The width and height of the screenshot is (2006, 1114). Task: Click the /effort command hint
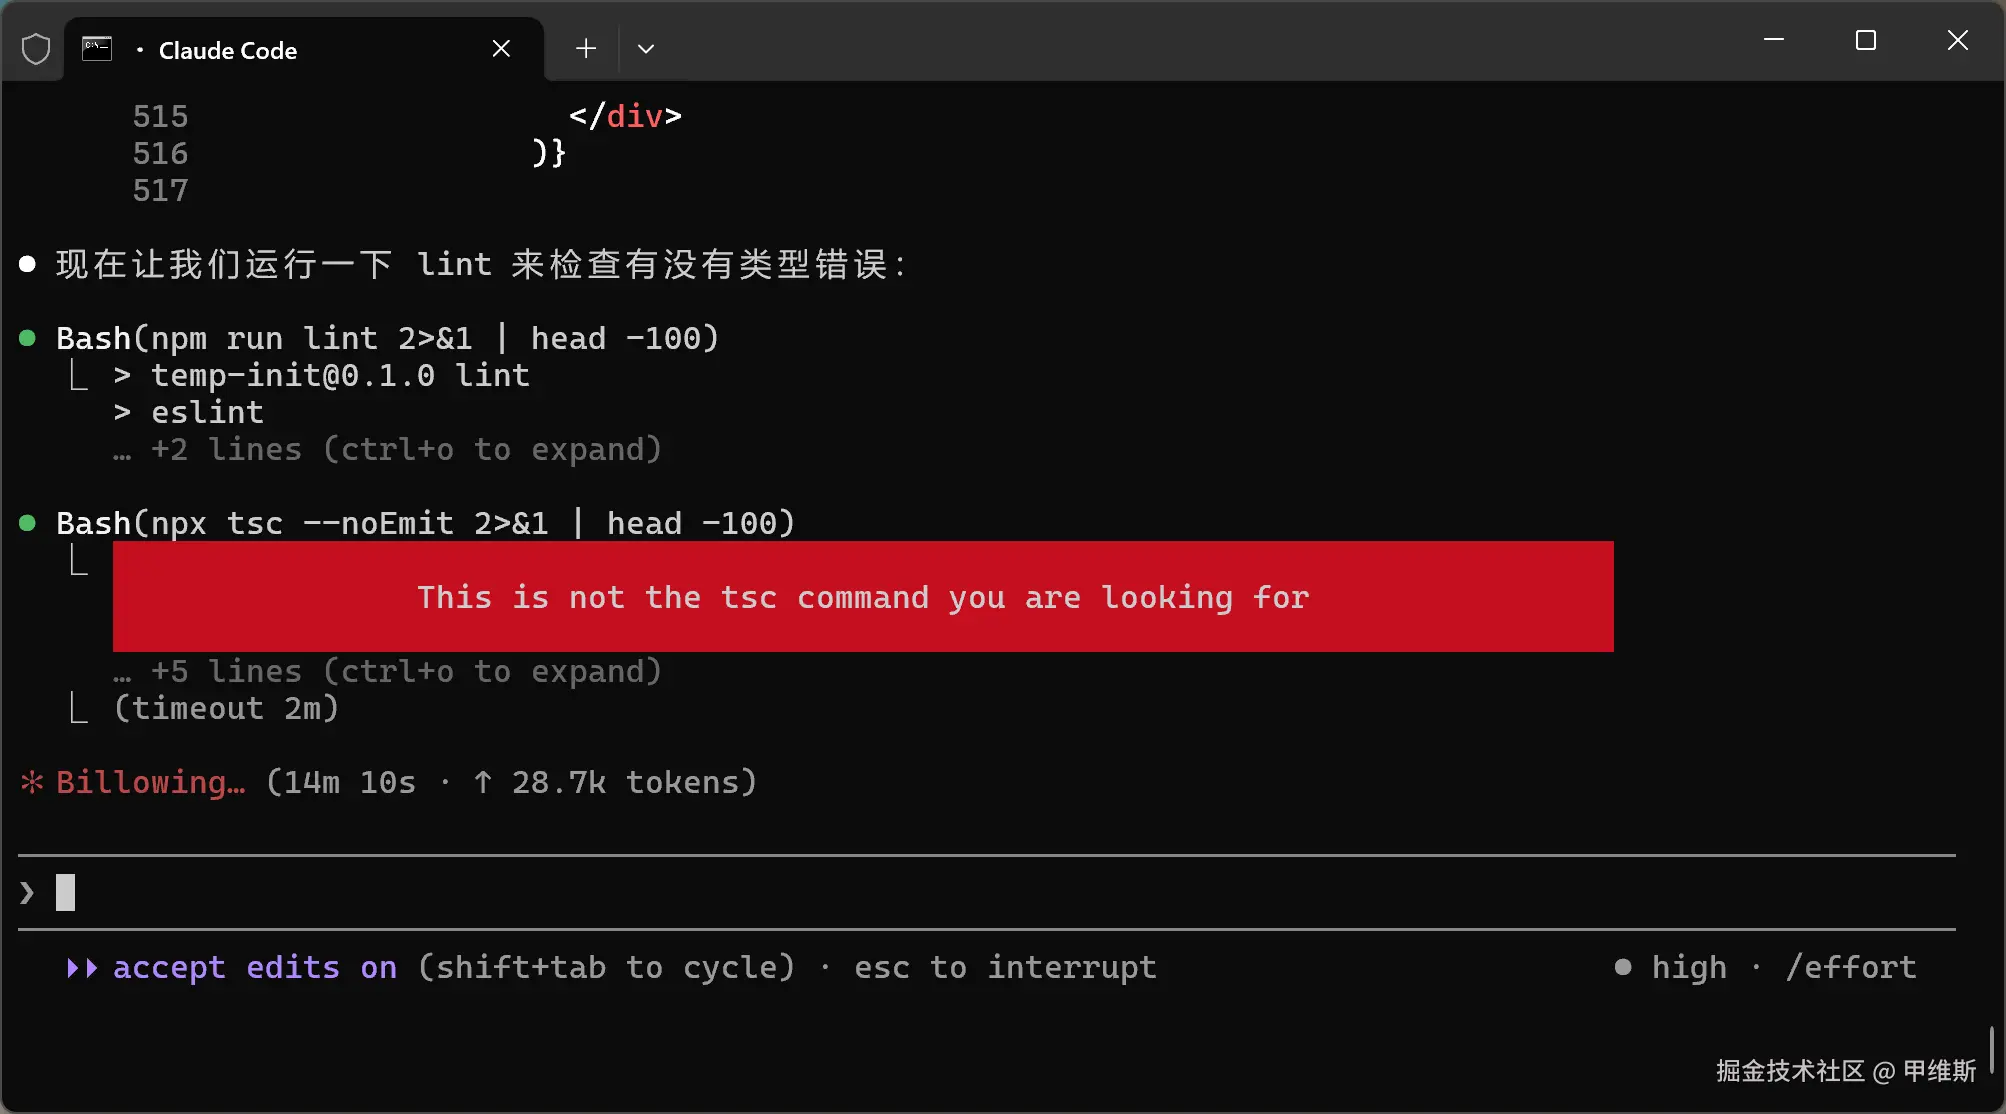pyautogui.click(x=1851, y=967)
